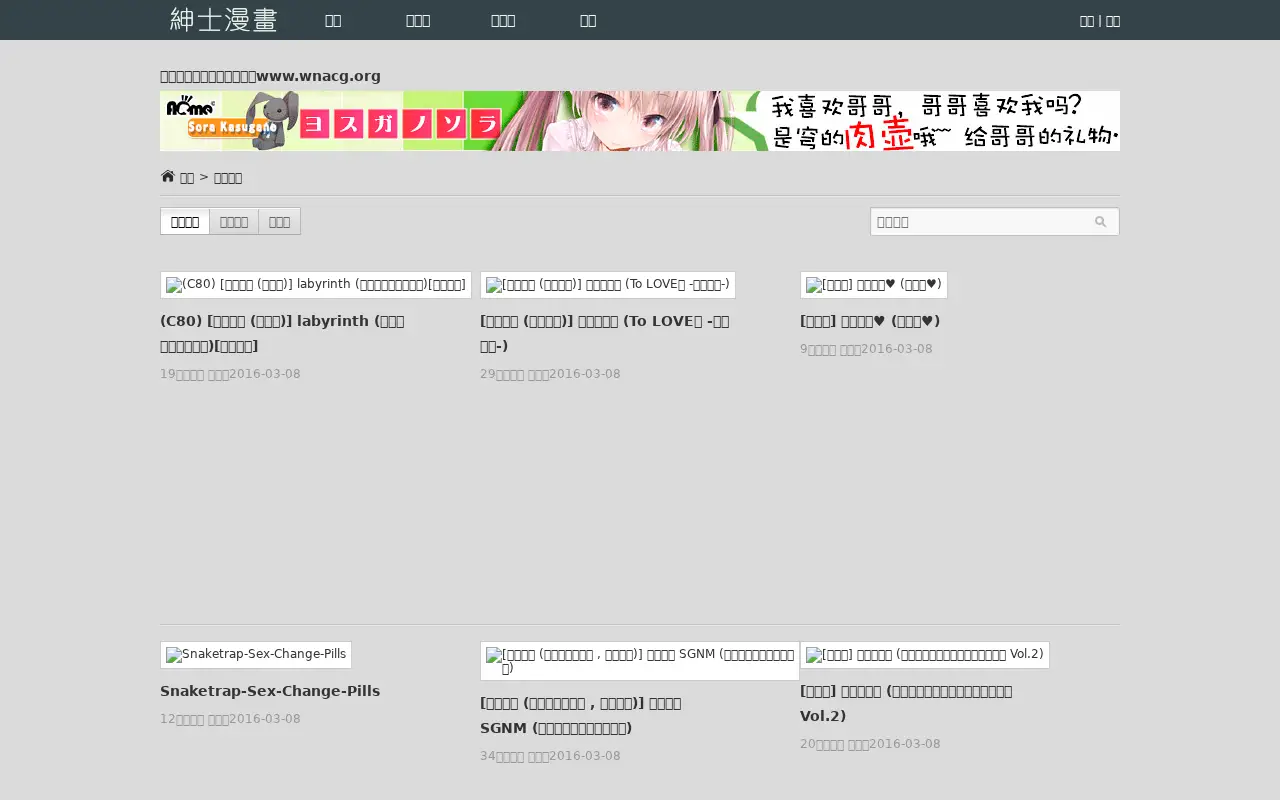Open the 'Snaketrap-Sex-Change-Pills' bold title link

point(270,691)
